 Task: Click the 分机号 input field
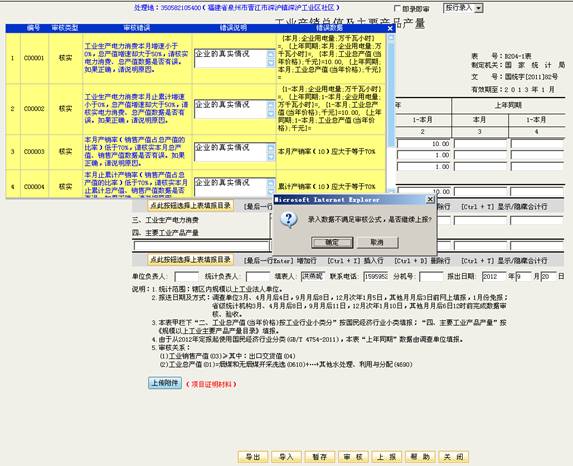click(431, 277)
